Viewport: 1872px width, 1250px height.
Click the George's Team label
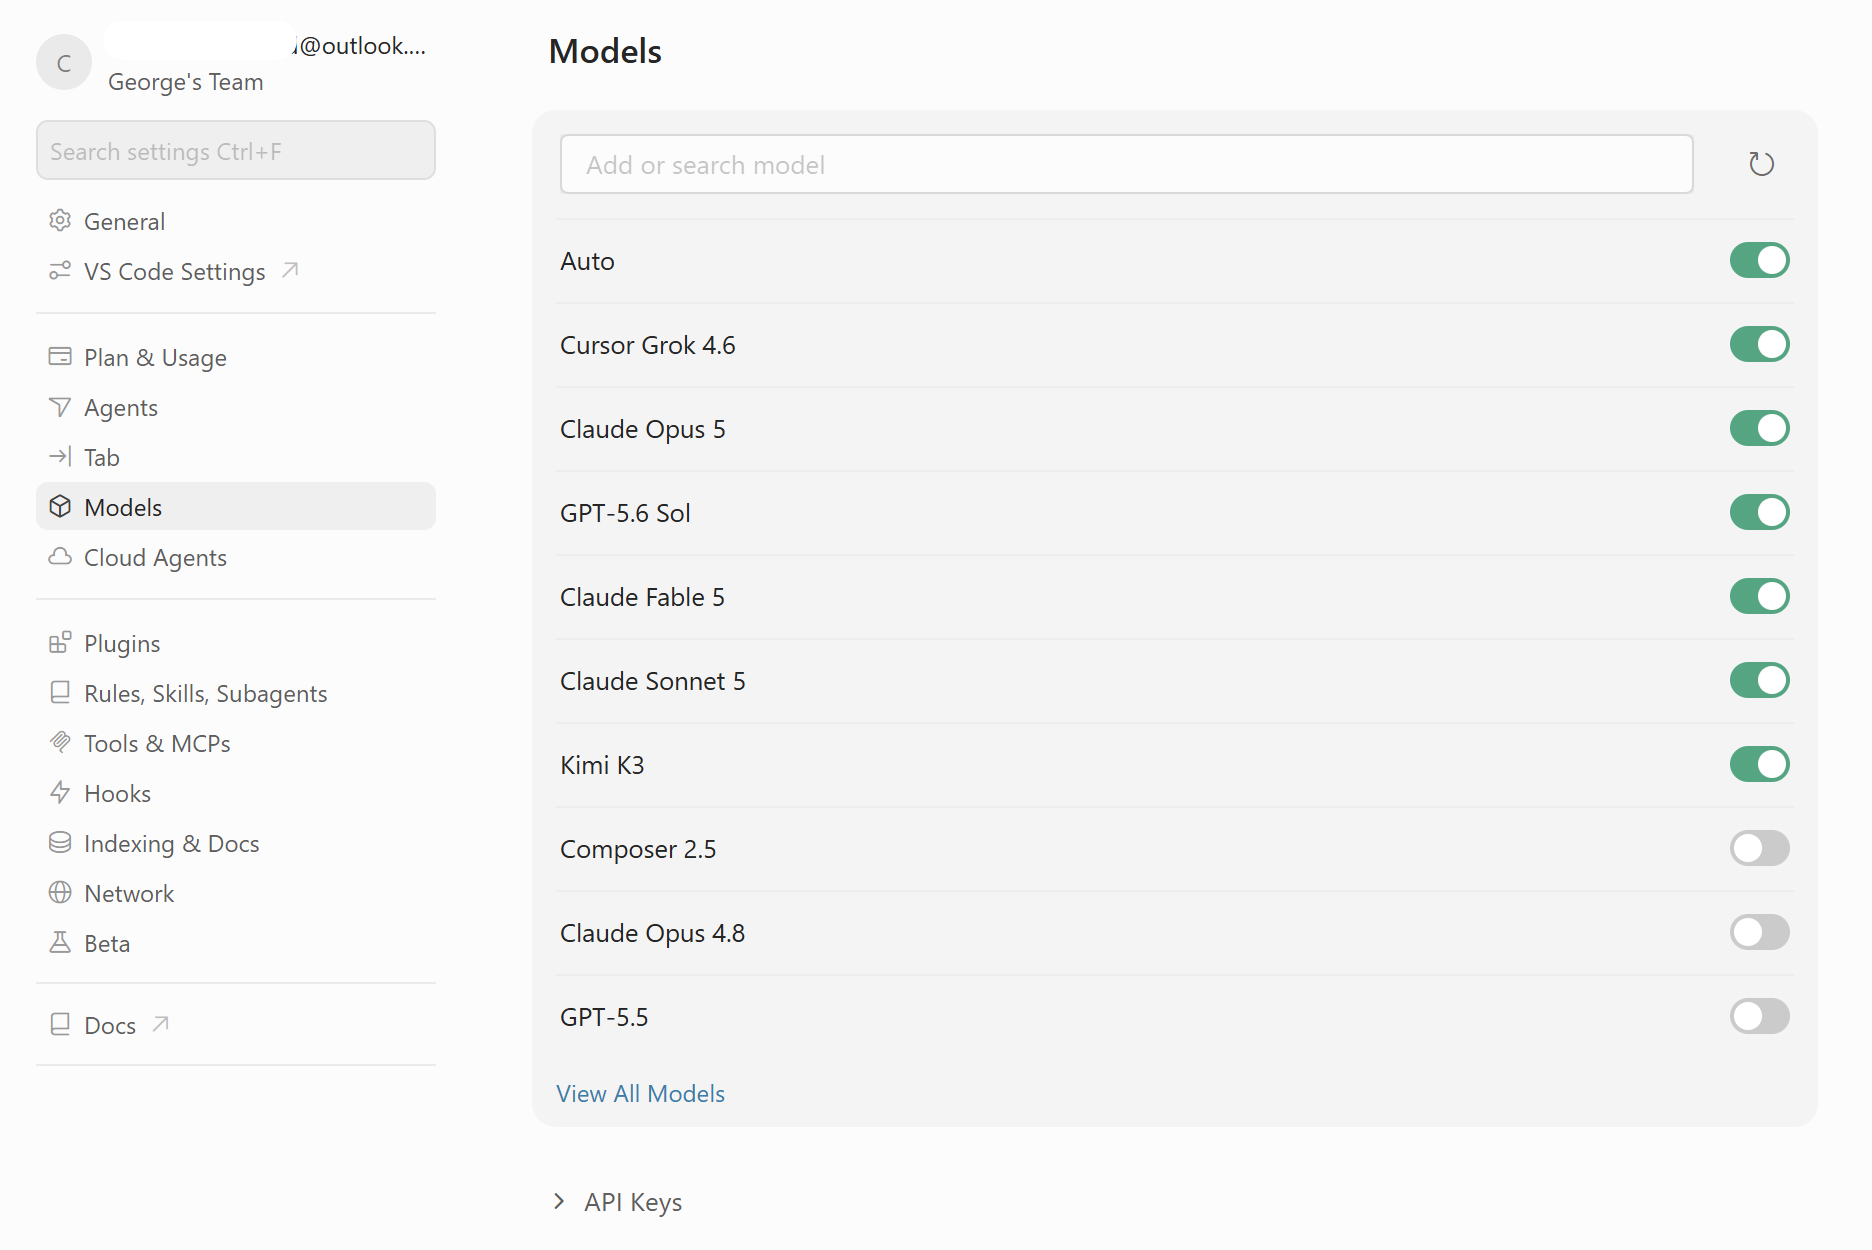pos(186,82)
